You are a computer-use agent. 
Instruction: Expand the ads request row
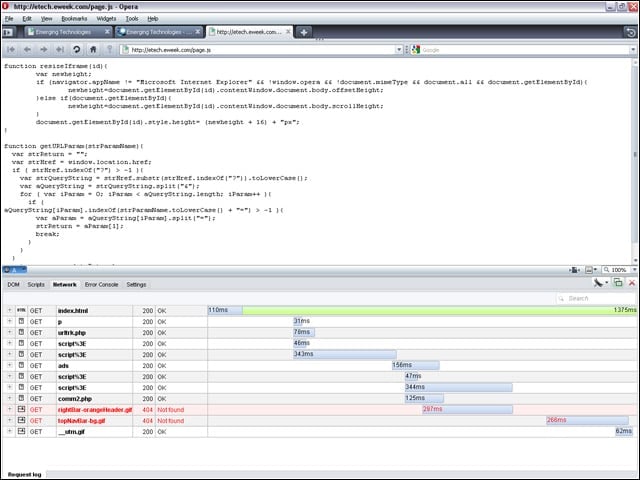(9, 365)
